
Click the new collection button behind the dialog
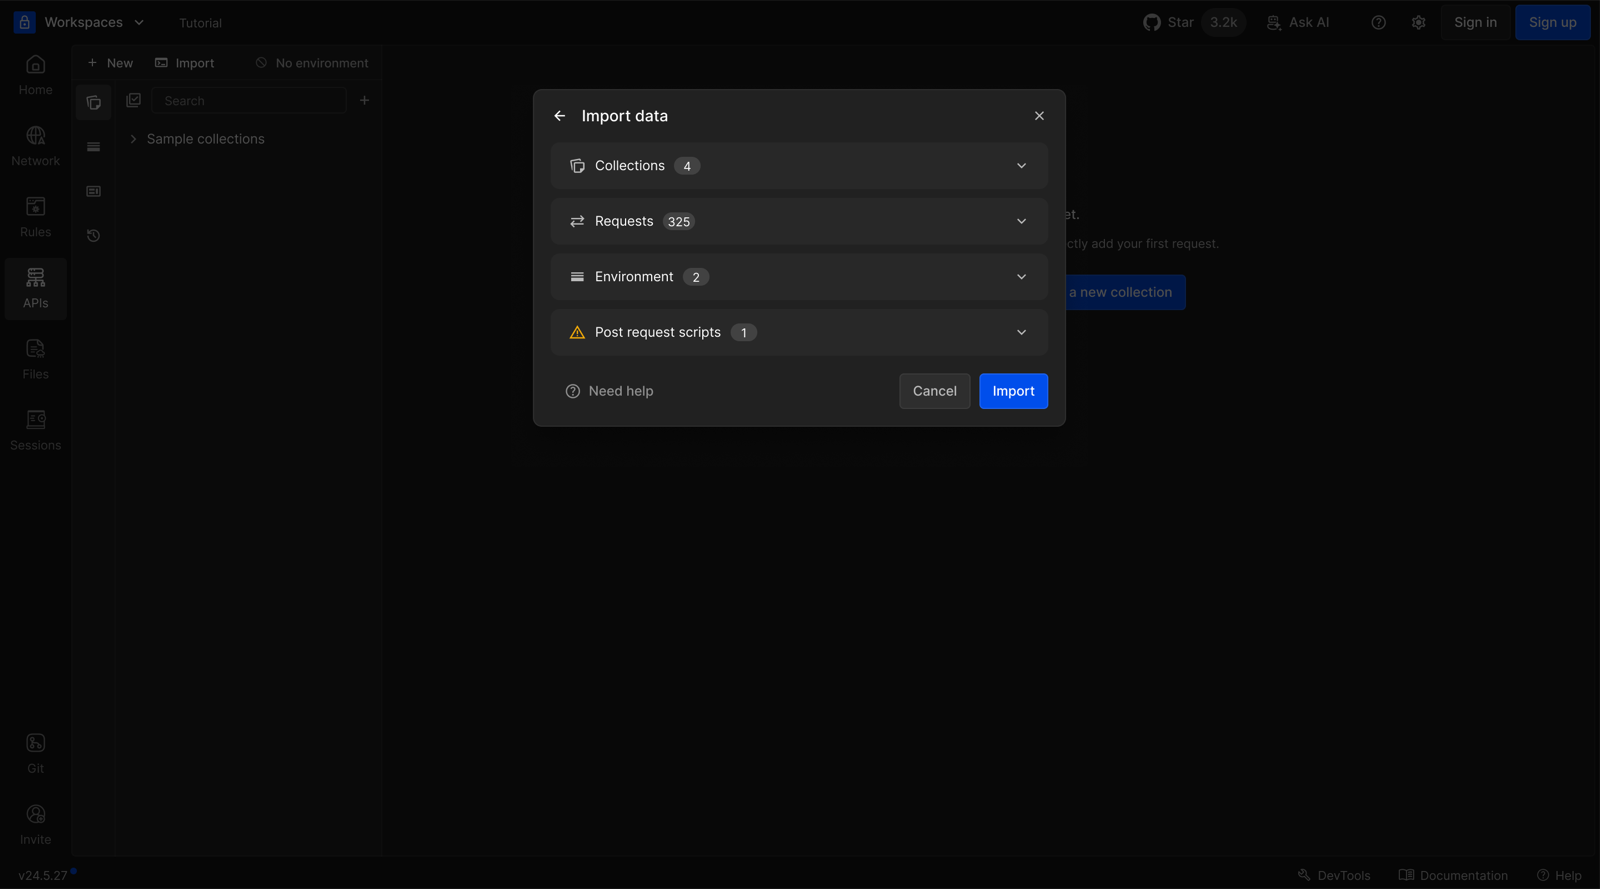(1126, 292)
